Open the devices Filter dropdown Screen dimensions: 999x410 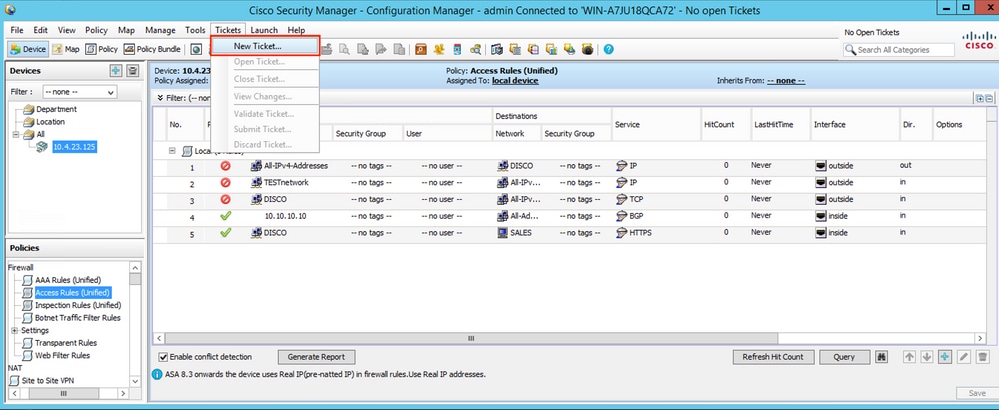pos(80,92)
